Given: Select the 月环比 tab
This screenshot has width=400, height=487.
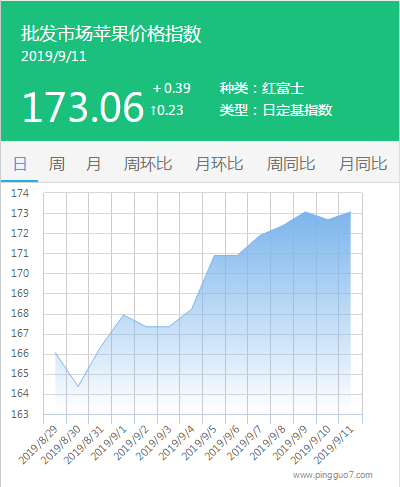Looking at the screenshot, I should pos(219,164).
